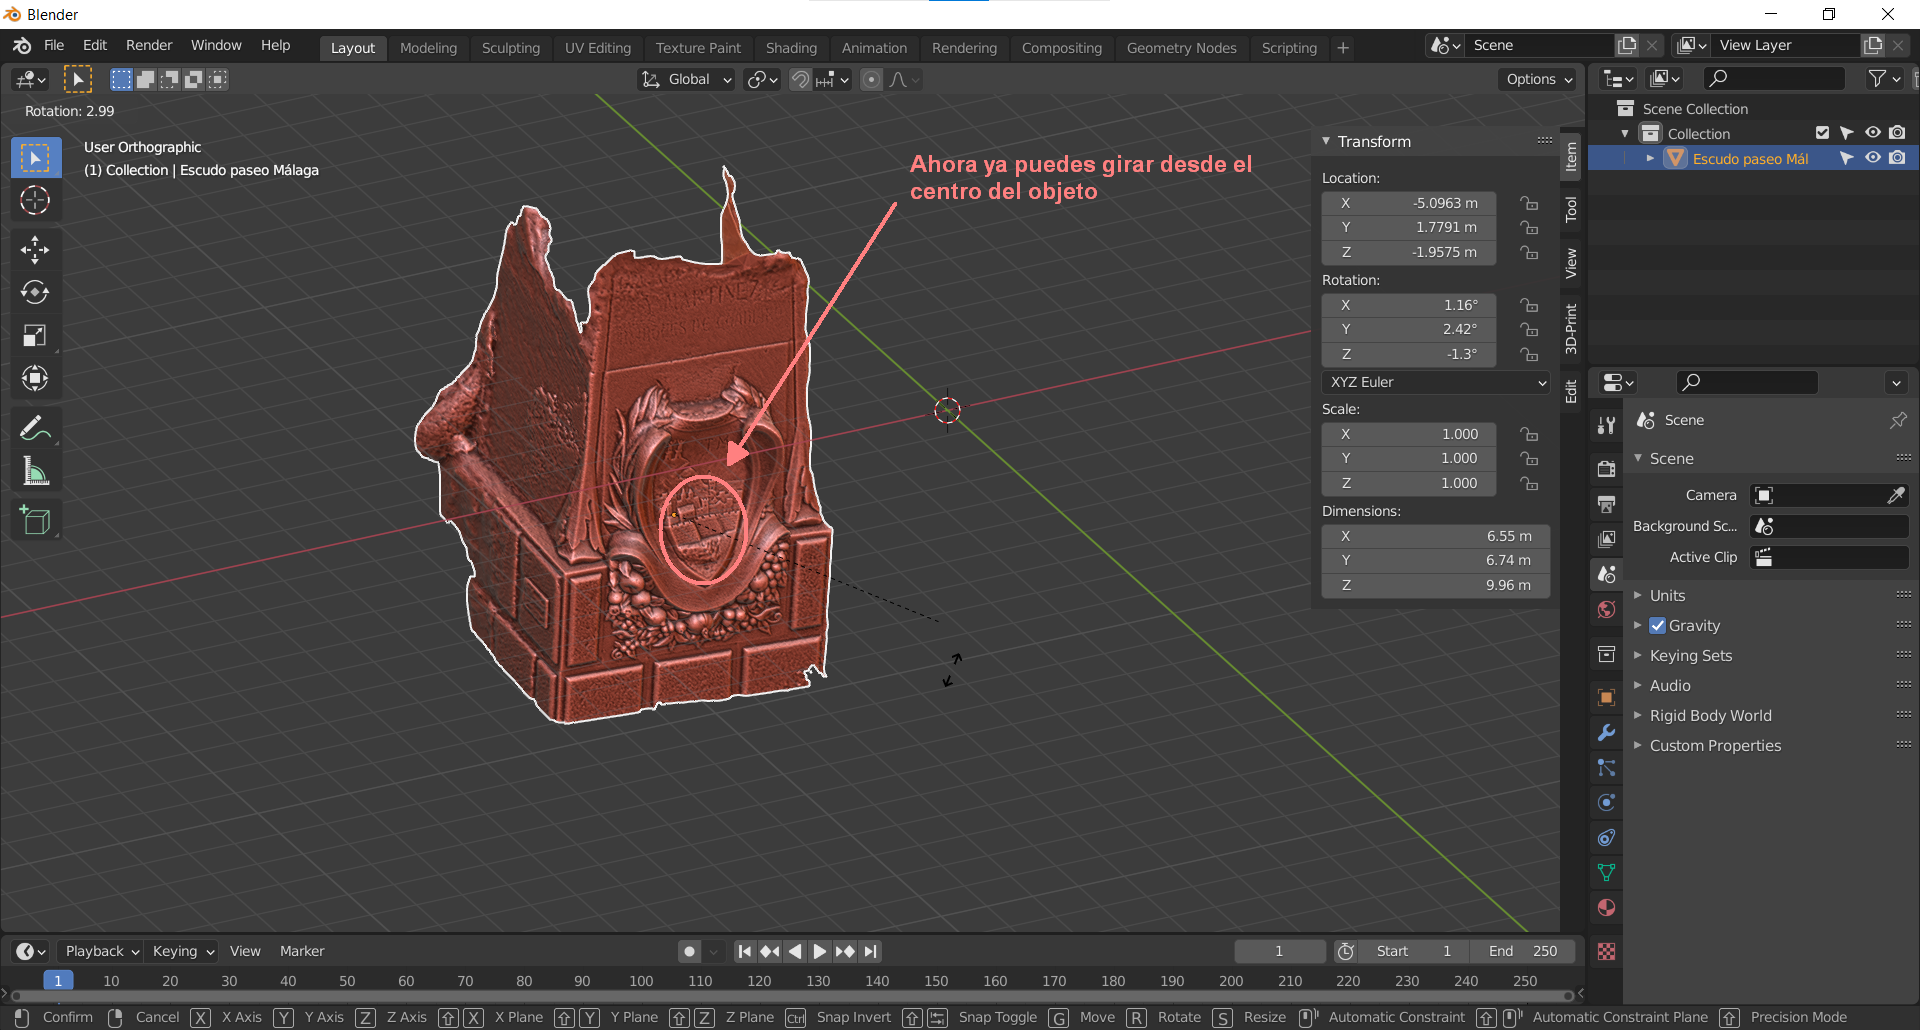
Task: Open the timeline View menu
Action: point(245,951)
